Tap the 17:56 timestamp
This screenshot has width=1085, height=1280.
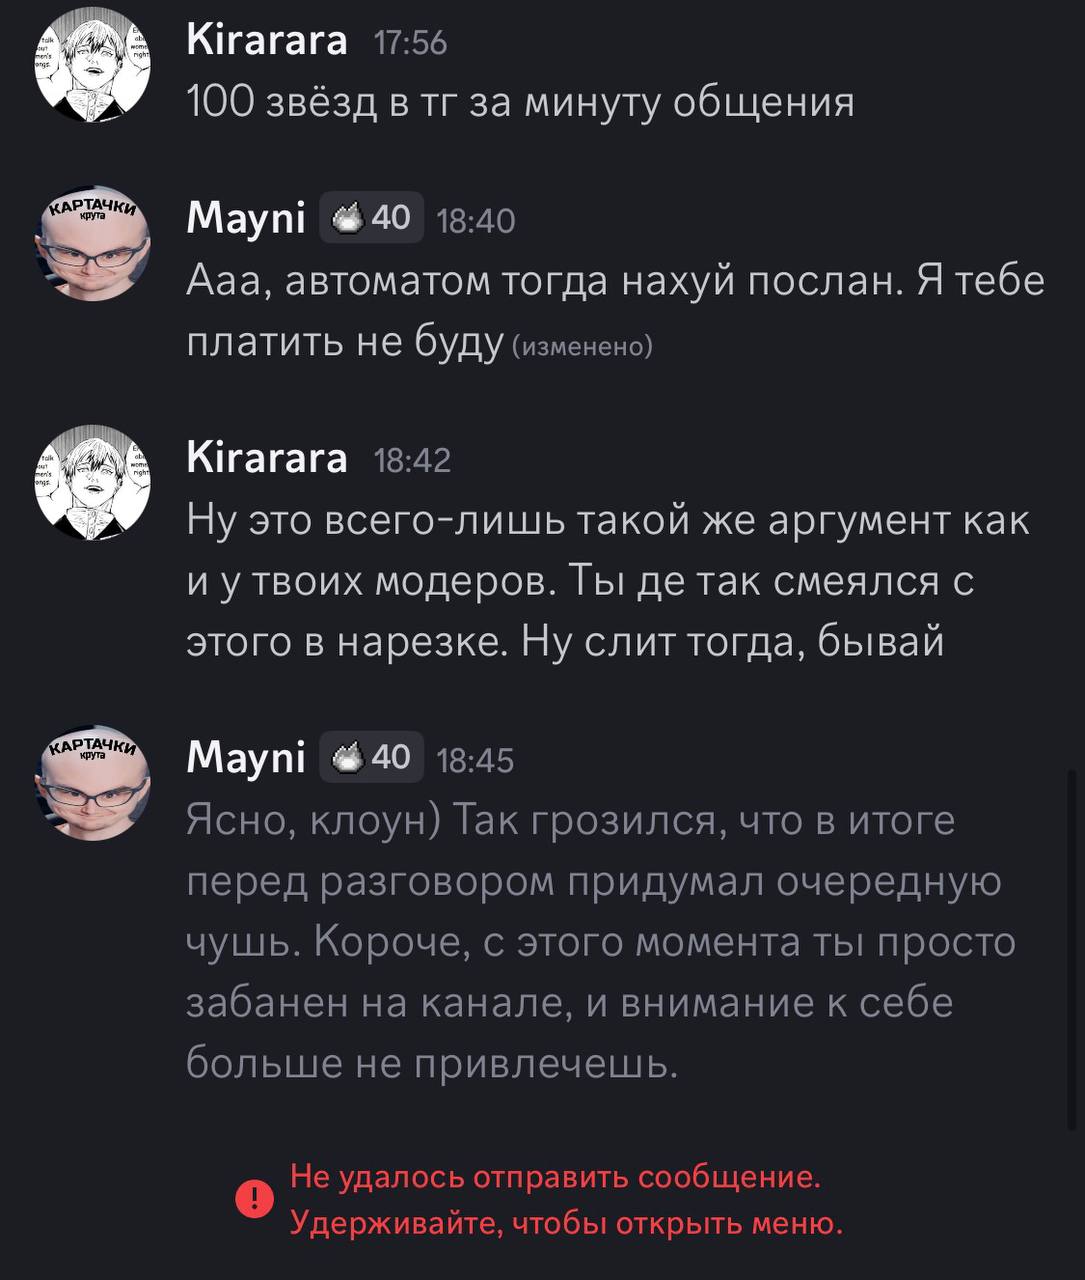pos(410,43)
